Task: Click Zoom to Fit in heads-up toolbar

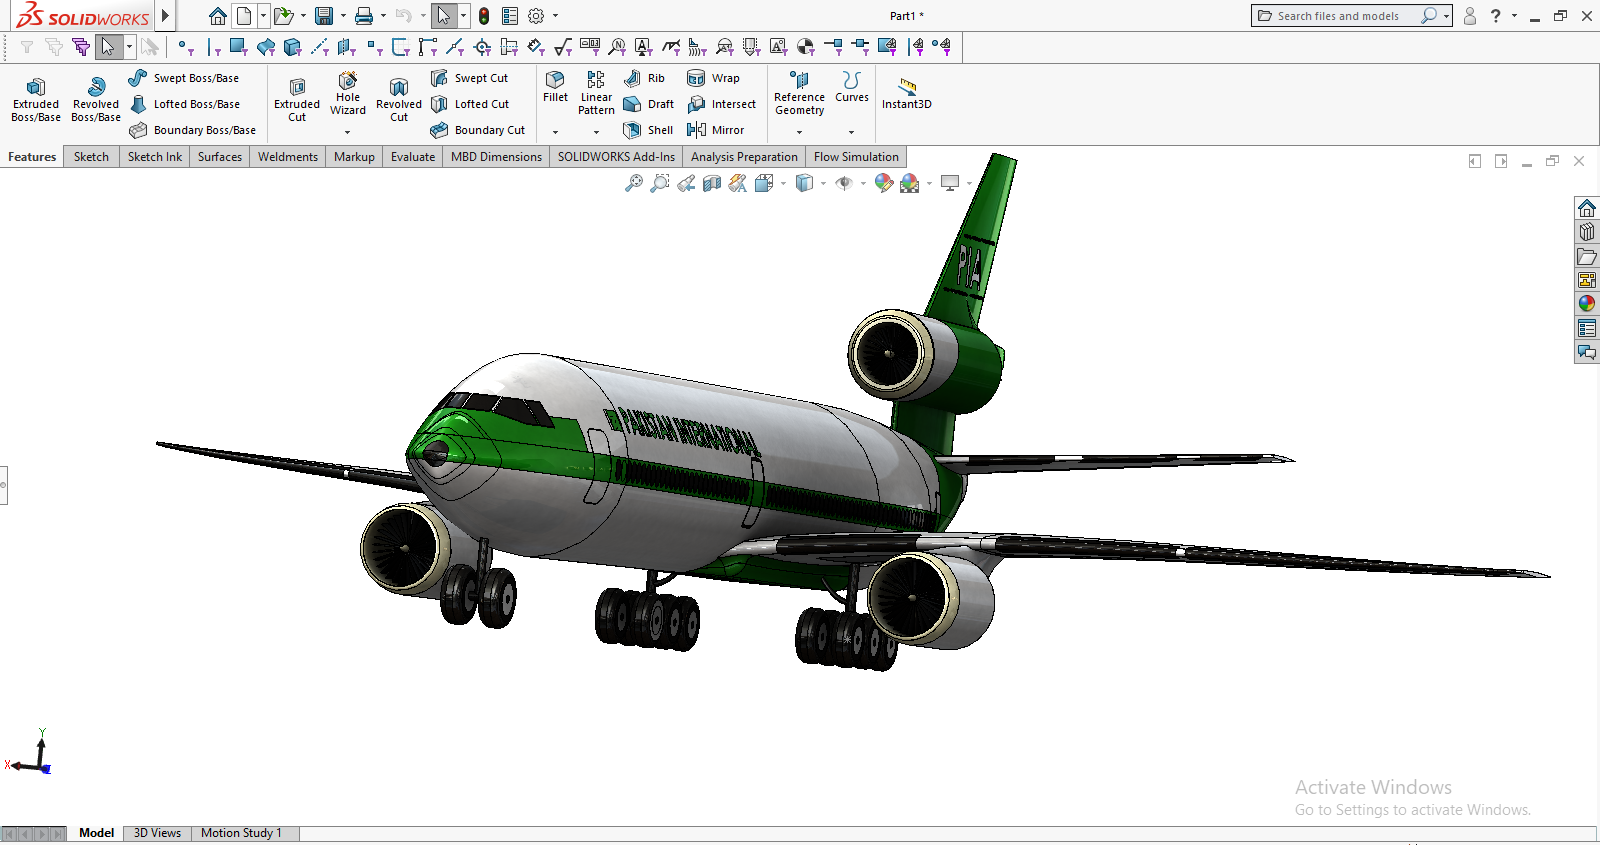Action: tap(634, 183)
